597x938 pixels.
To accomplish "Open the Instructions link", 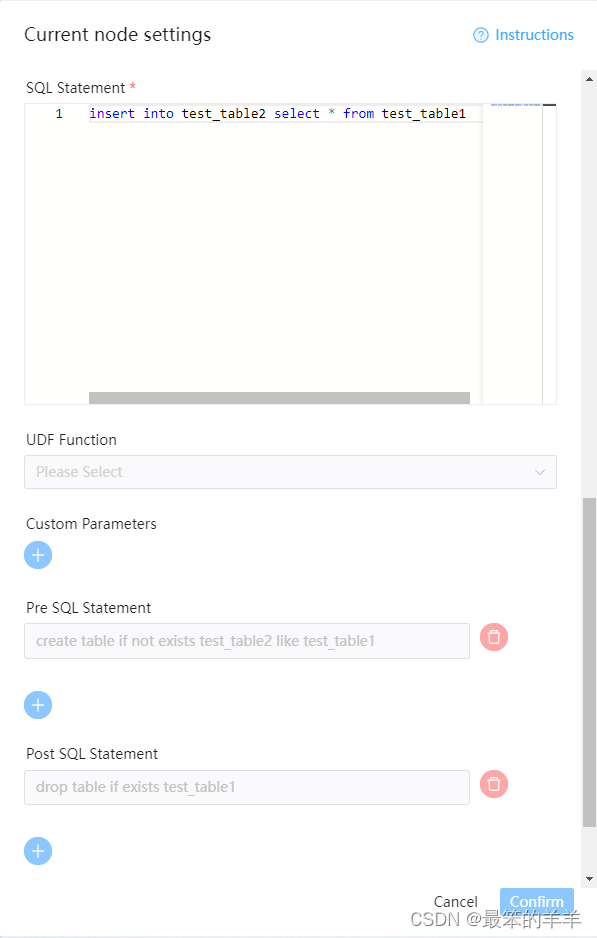I will (x=534, y=35).
